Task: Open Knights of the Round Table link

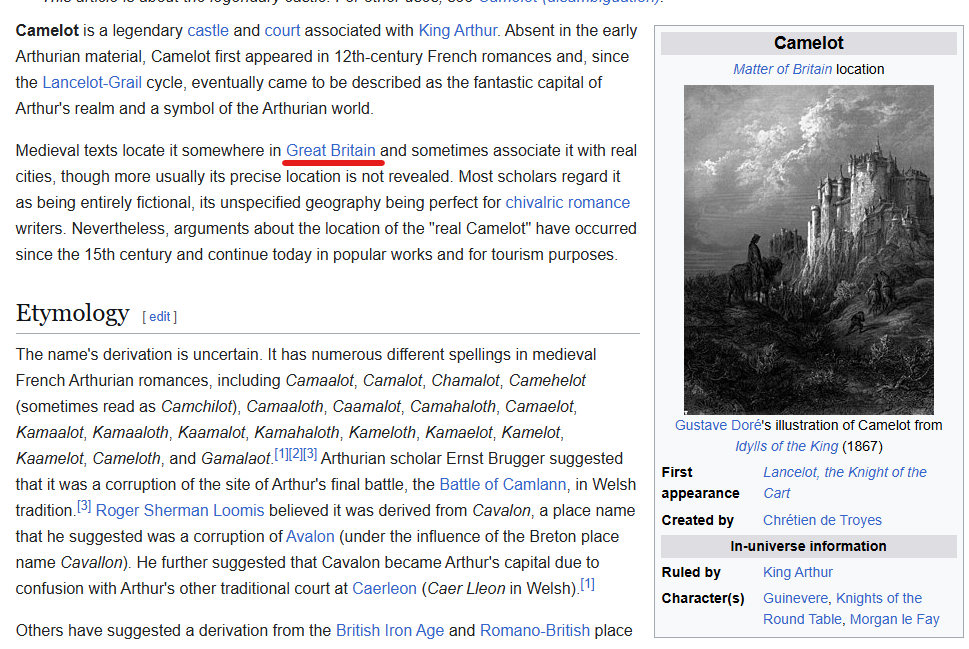Action: click(x=842, y=609)
